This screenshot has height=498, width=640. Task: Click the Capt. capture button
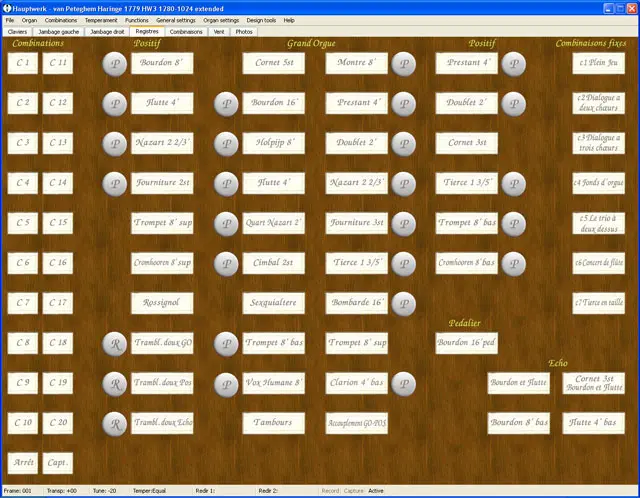coord(58,462)
